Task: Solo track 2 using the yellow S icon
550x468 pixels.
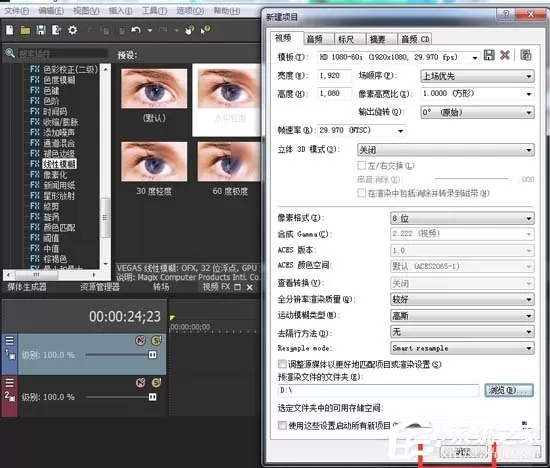Action: click(x=156, y=382)
